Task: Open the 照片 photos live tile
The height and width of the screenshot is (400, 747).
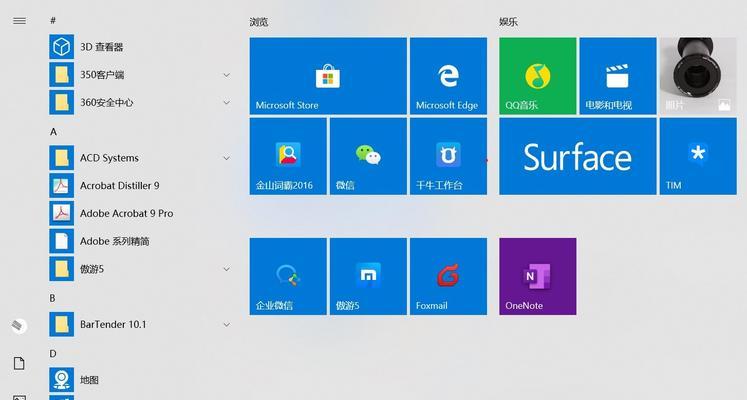Action: (698, 76)
